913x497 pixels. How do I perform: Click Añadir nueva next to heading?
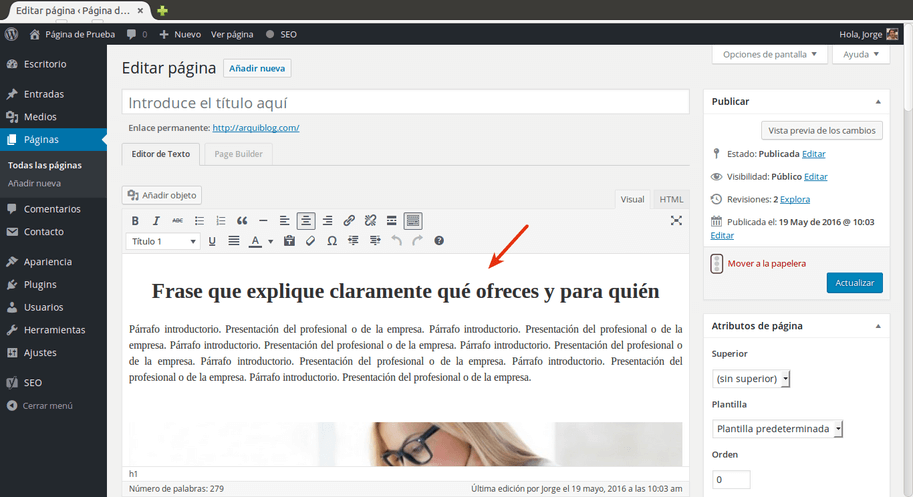click(257, 68)
